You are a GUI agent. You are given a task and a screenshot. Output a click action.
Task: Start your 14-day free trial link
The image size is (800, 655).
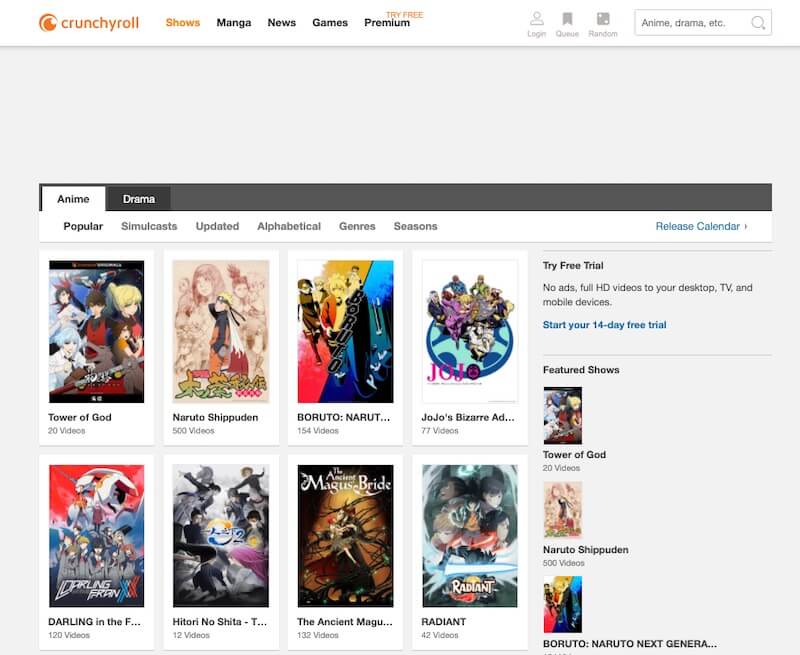604,325
